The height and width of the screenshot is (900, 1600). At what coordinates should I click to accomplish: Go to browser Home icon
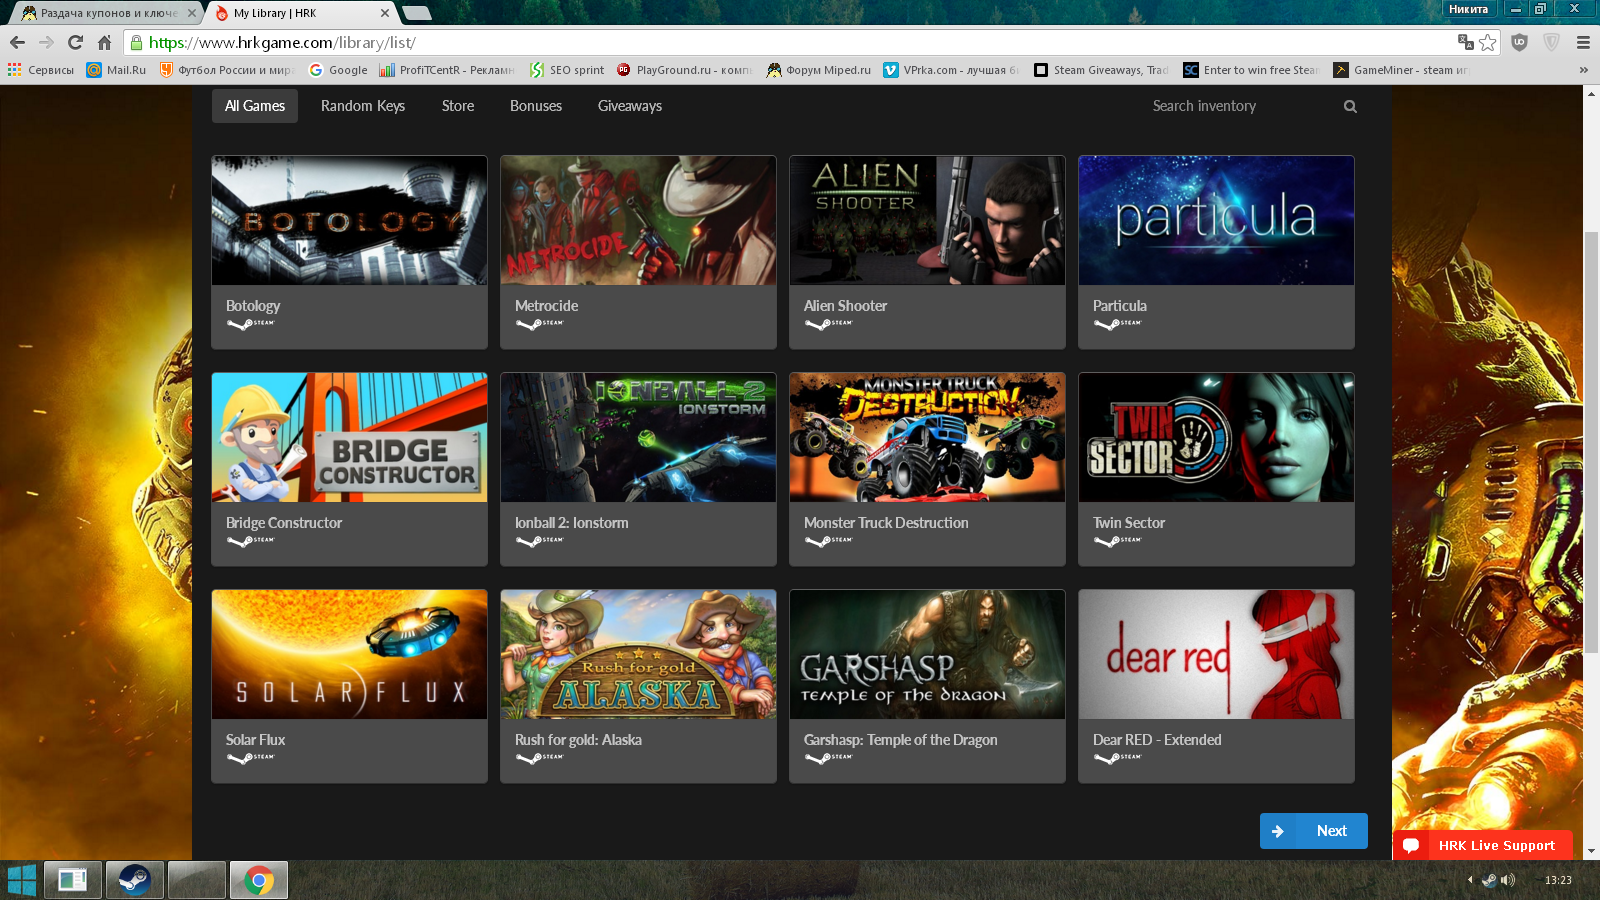[x=104, y=42]
